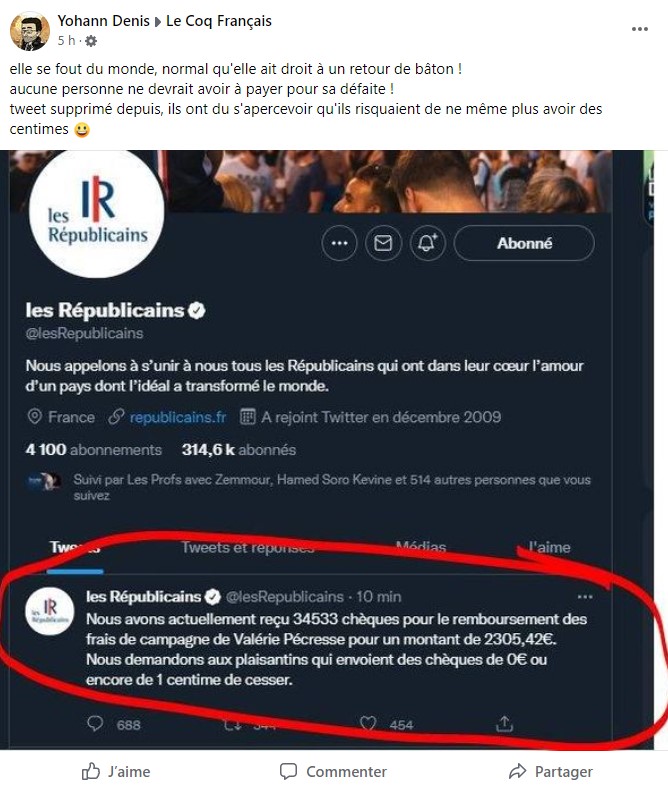The image size is (668, 790).
Task: Click the tweet share upload icon
Action: click(x=504, y=724)
